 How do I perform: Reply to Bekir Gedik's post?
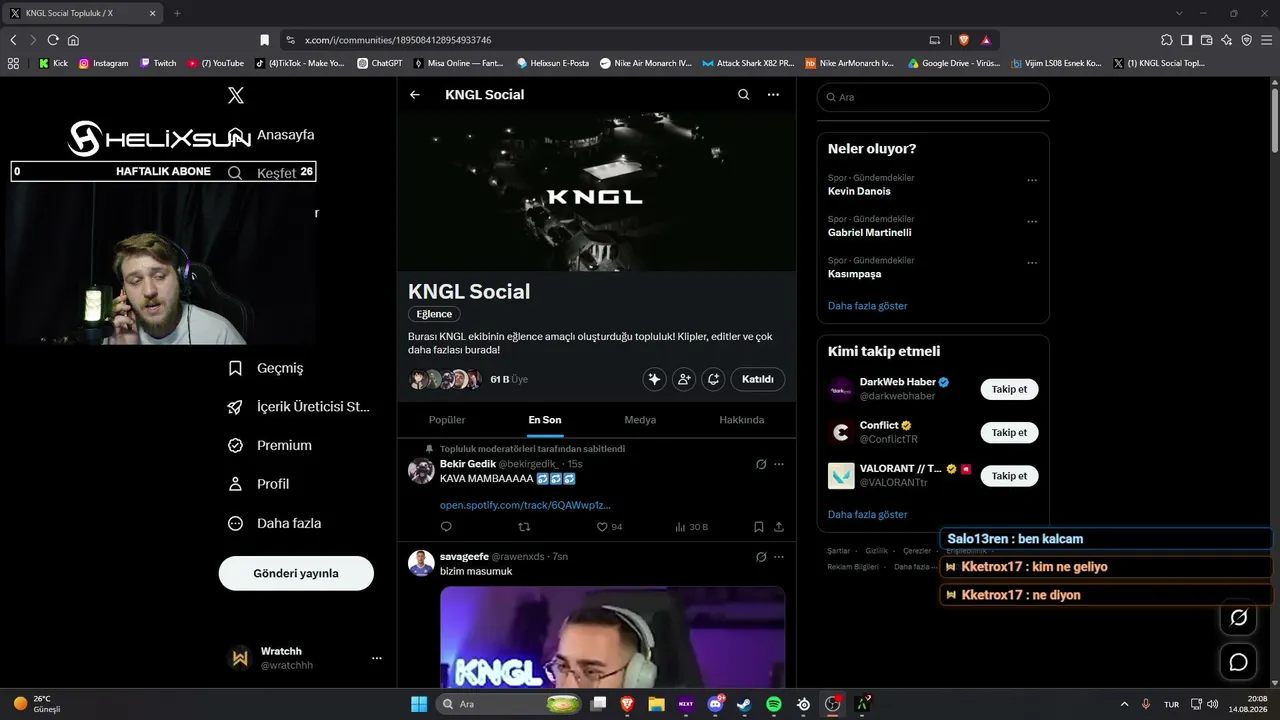[446, 527]
